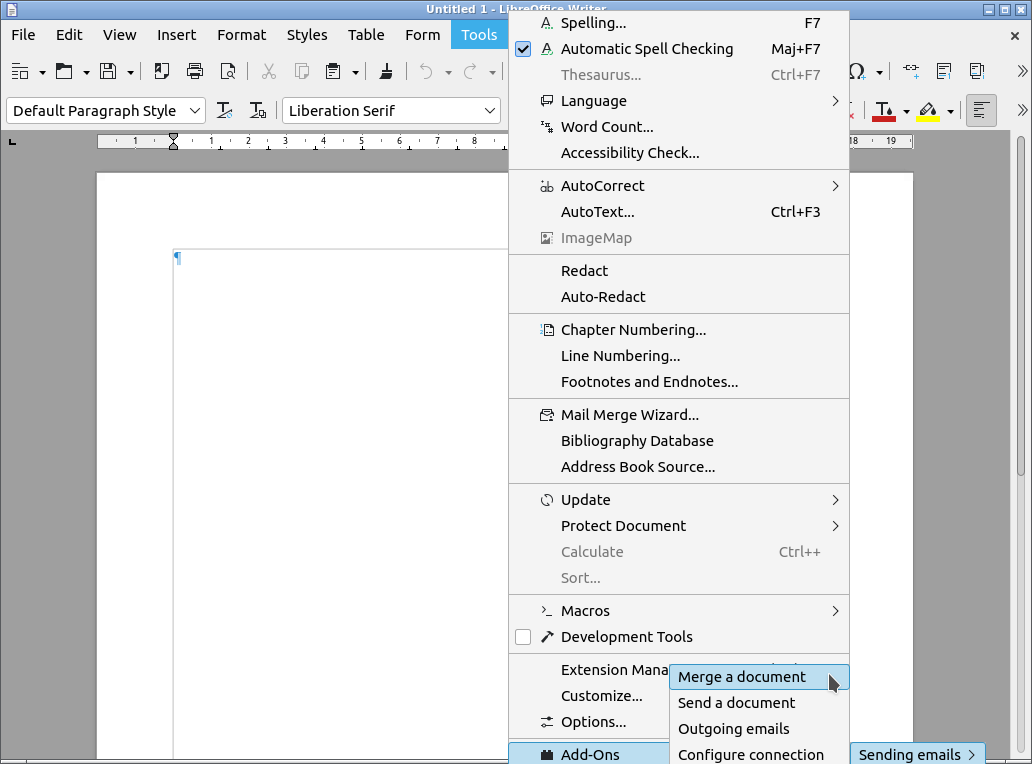Choose Word Count... menu entry
This screenshot has height=764, width=1032.
pyautogui.click(x=679, y=127)
